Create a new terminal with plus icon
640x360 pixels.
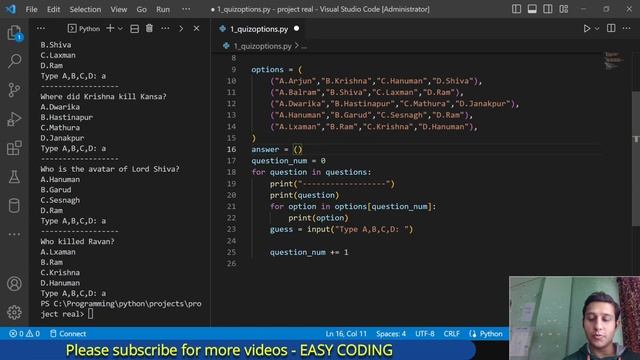110,29
